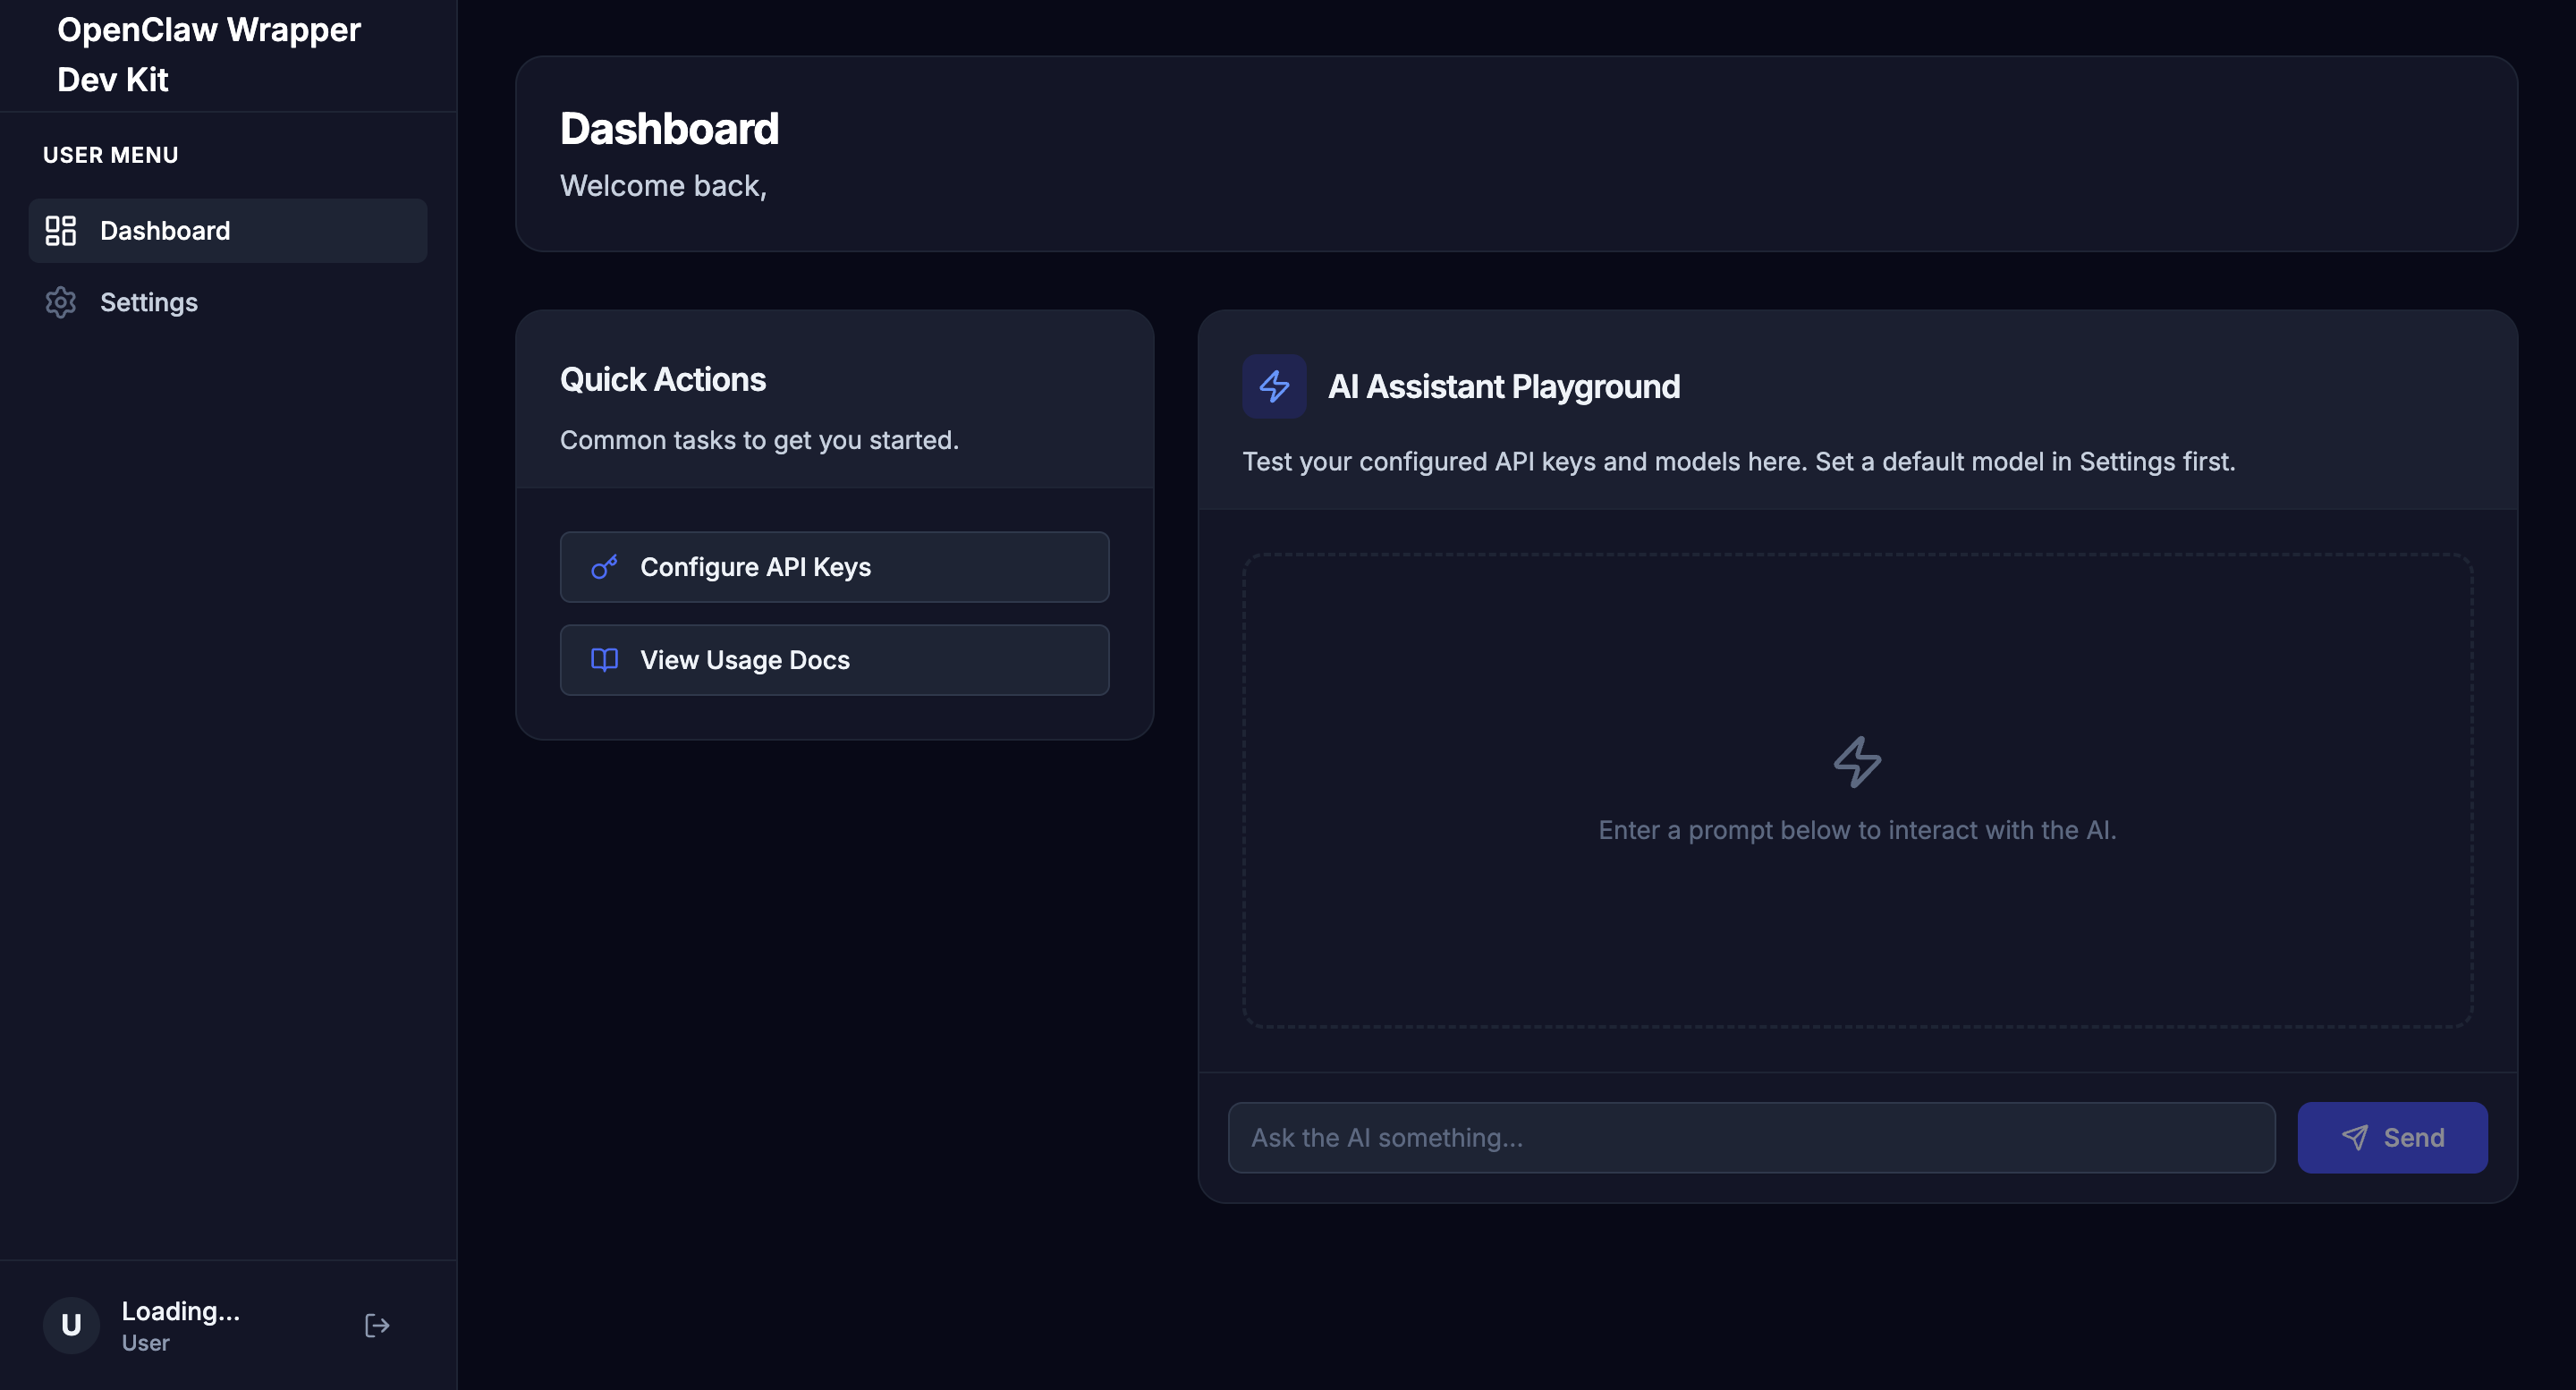This screenshot has height=1390, width=2576.
Task: Click the OpenClaw Wrapper Dev Kit title
Action: point(208,54)
